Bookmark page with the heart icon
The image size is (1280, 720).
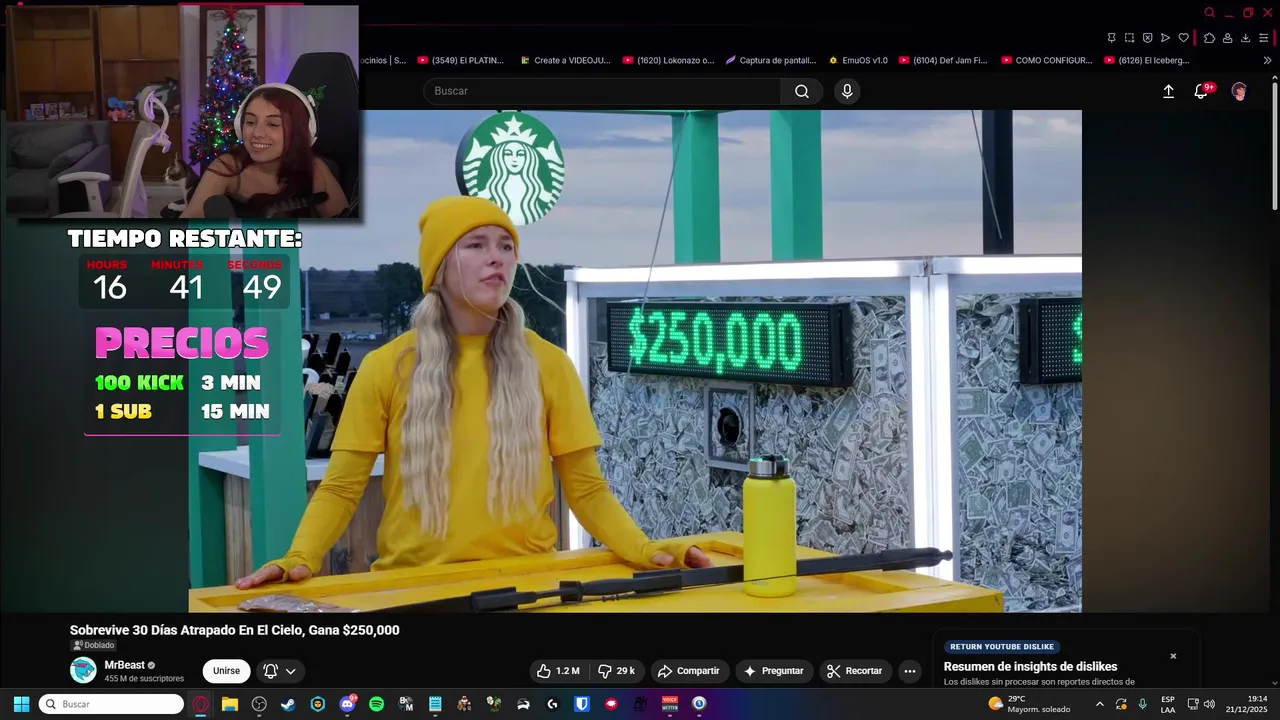1183,38
